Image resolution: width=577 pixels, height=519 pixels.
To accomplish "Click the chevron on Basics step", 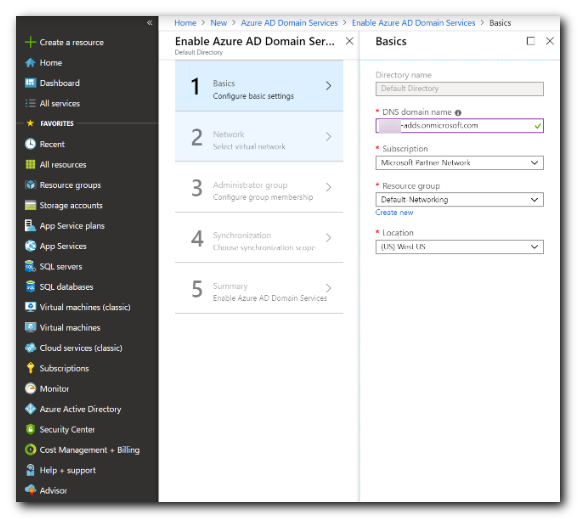I will click(x=329, y=86).
